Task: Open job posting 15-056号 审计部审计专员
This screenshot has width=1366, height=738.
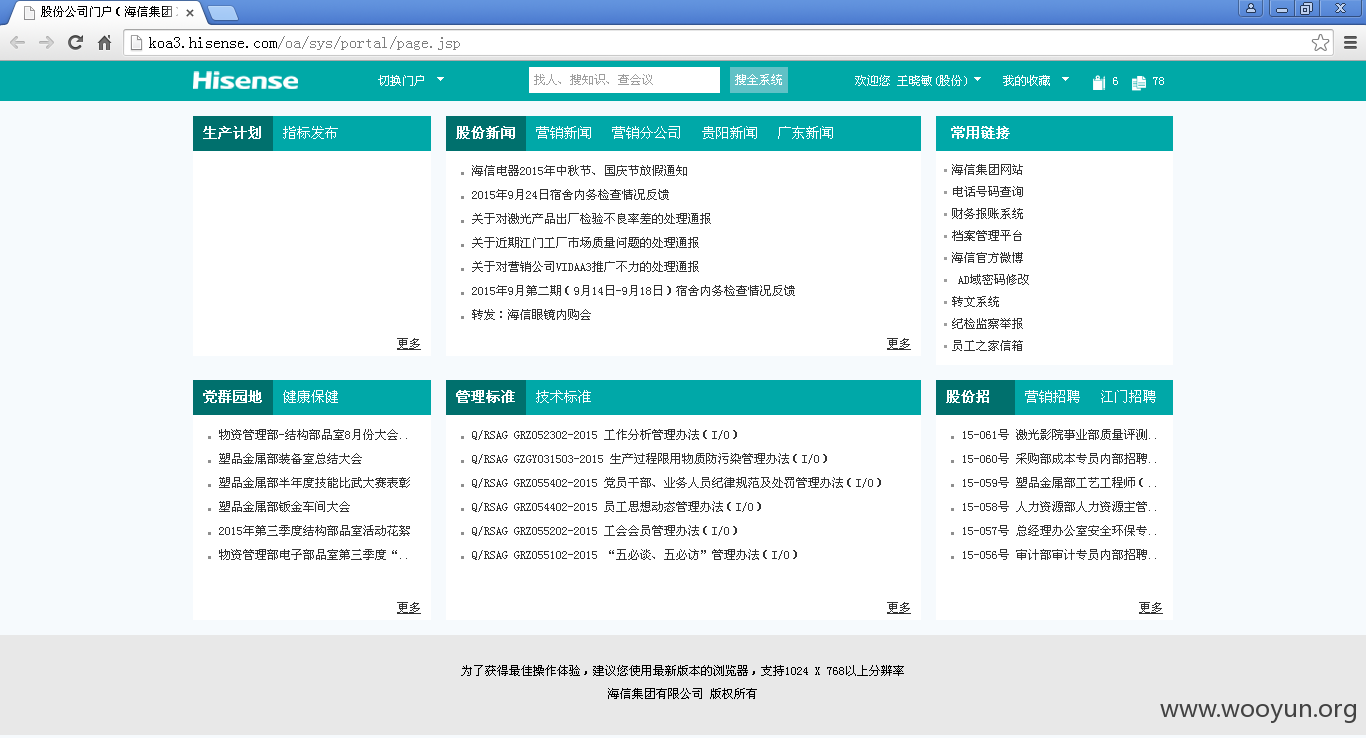Action: click(1060, 555)
